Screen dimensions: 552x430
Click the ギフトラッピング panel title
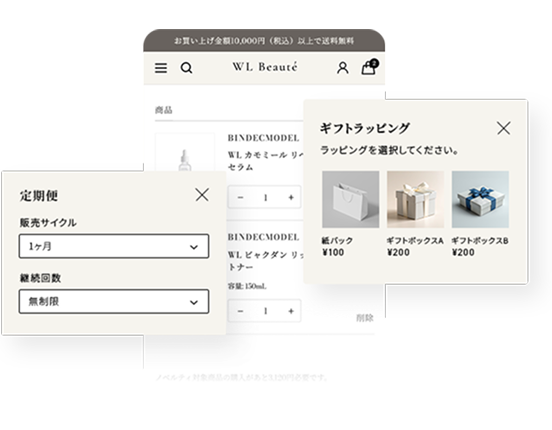pos(365,128)
